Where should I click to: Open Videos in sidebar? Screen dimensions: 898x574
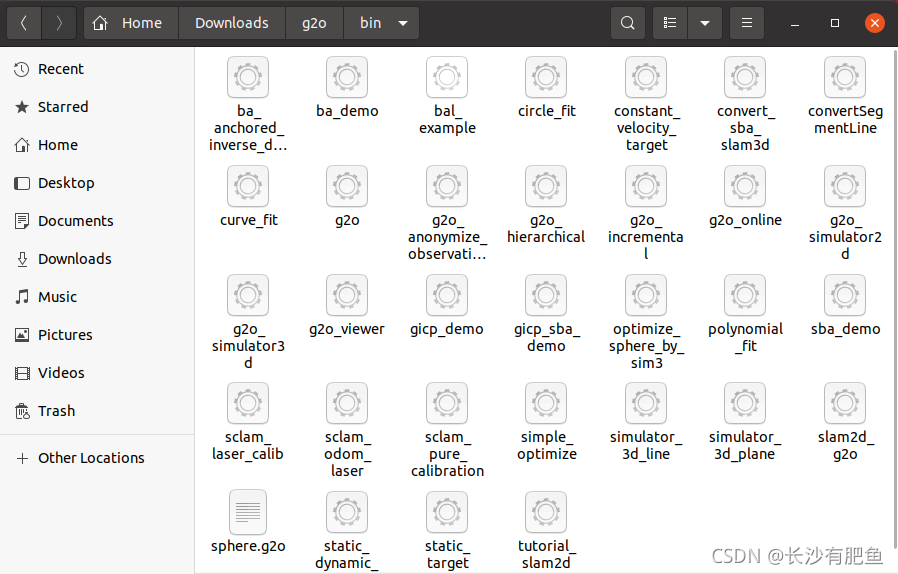click(97, 373)
